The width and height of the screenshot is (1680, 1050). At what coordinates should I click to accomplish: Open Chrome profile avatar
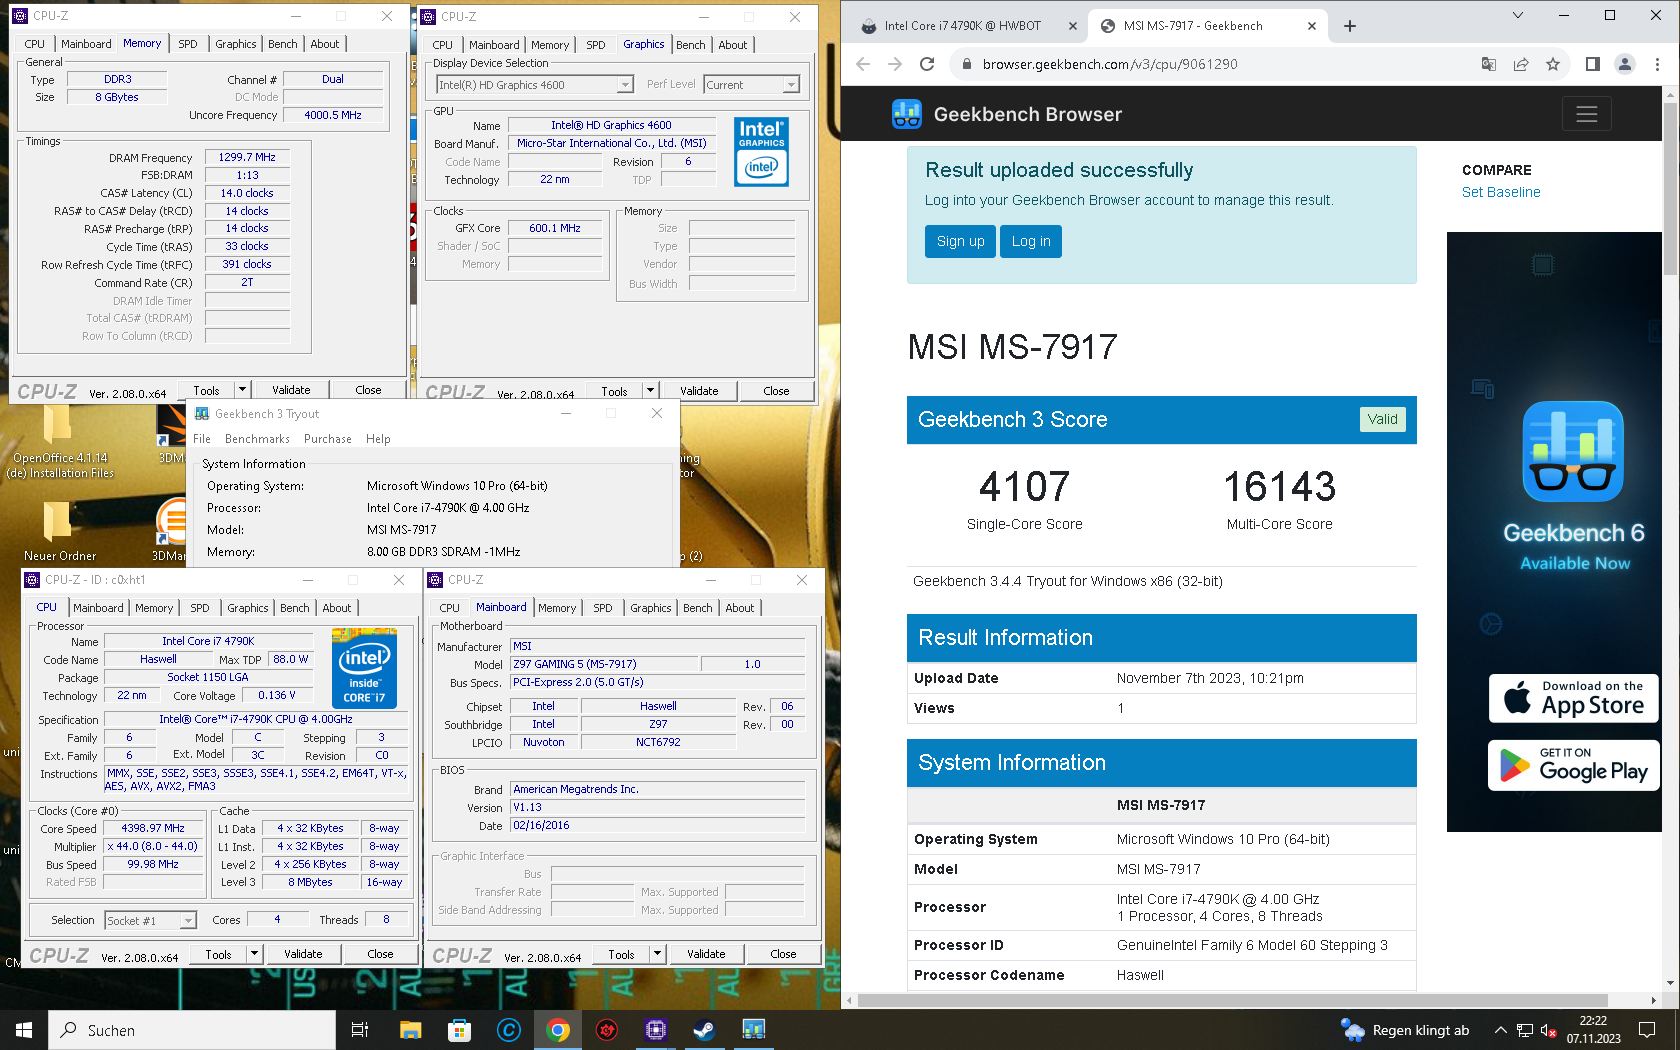point(1625,64)
